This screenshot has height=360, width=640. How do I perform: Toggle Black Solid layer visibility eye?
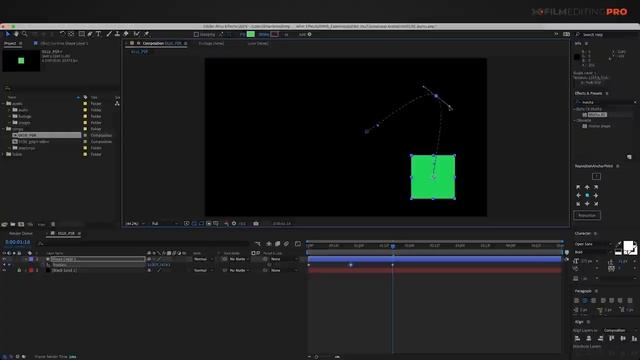[4, 270]
